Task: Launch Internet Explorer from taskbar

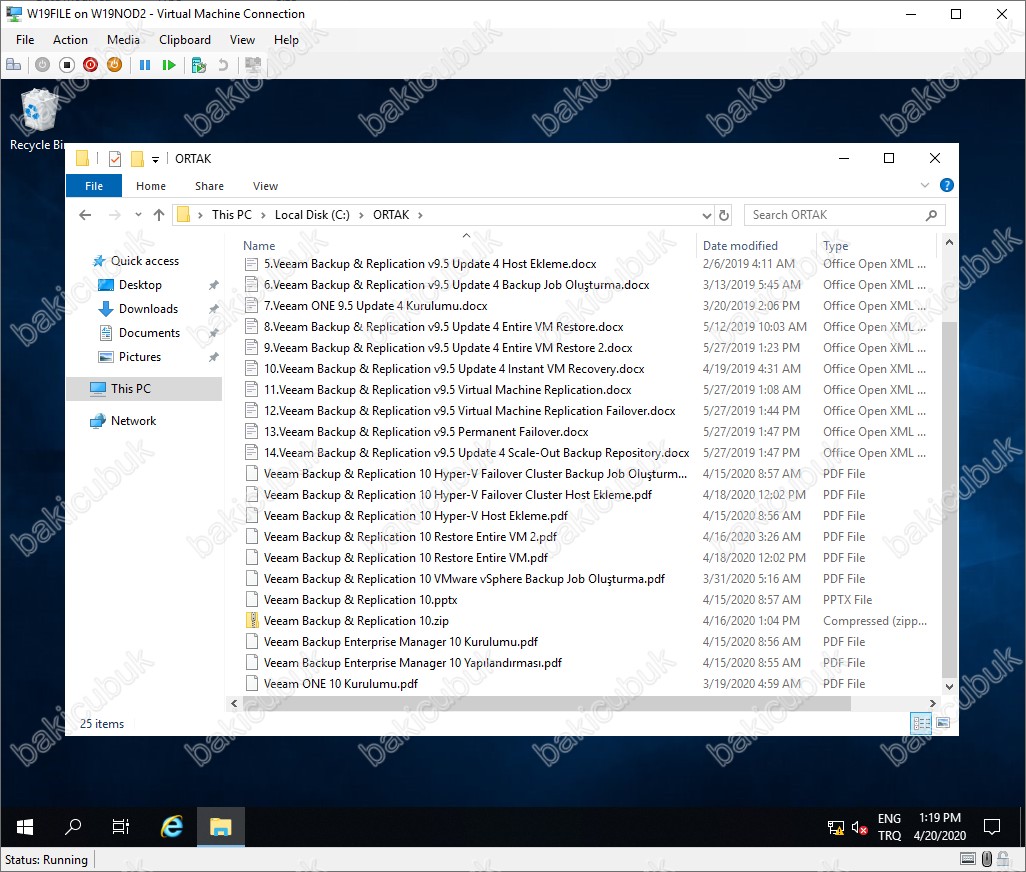Action: (172, 827)
